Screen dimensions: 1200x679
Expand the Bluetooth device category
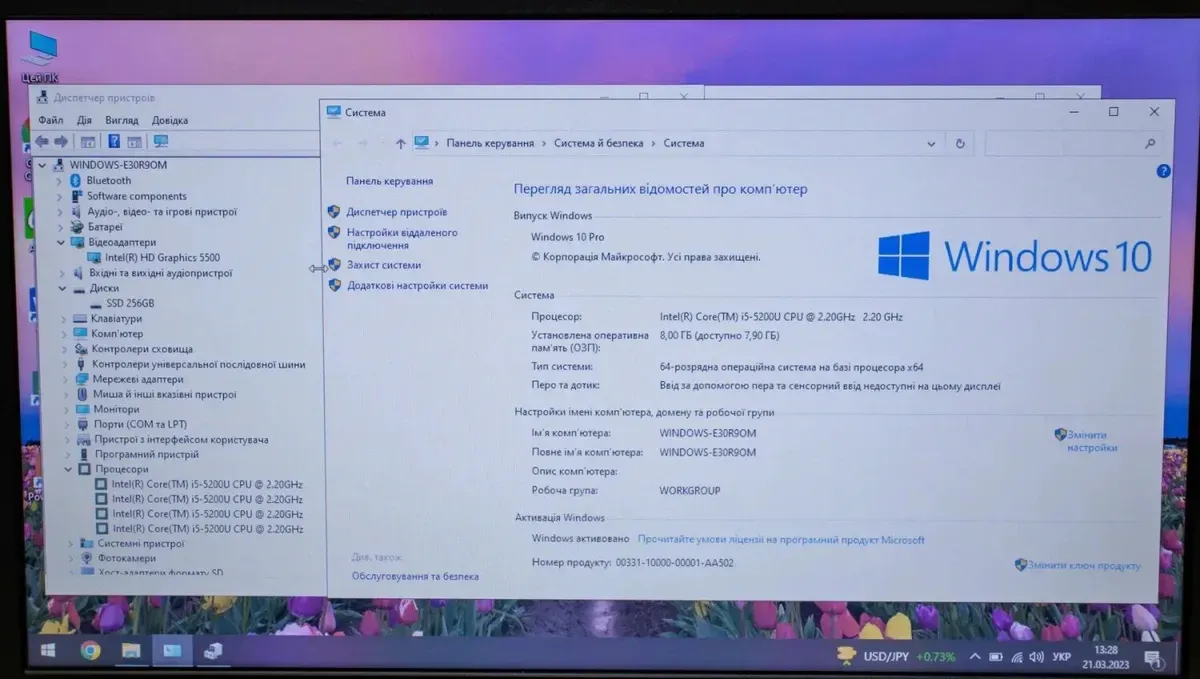coord(60,181)
